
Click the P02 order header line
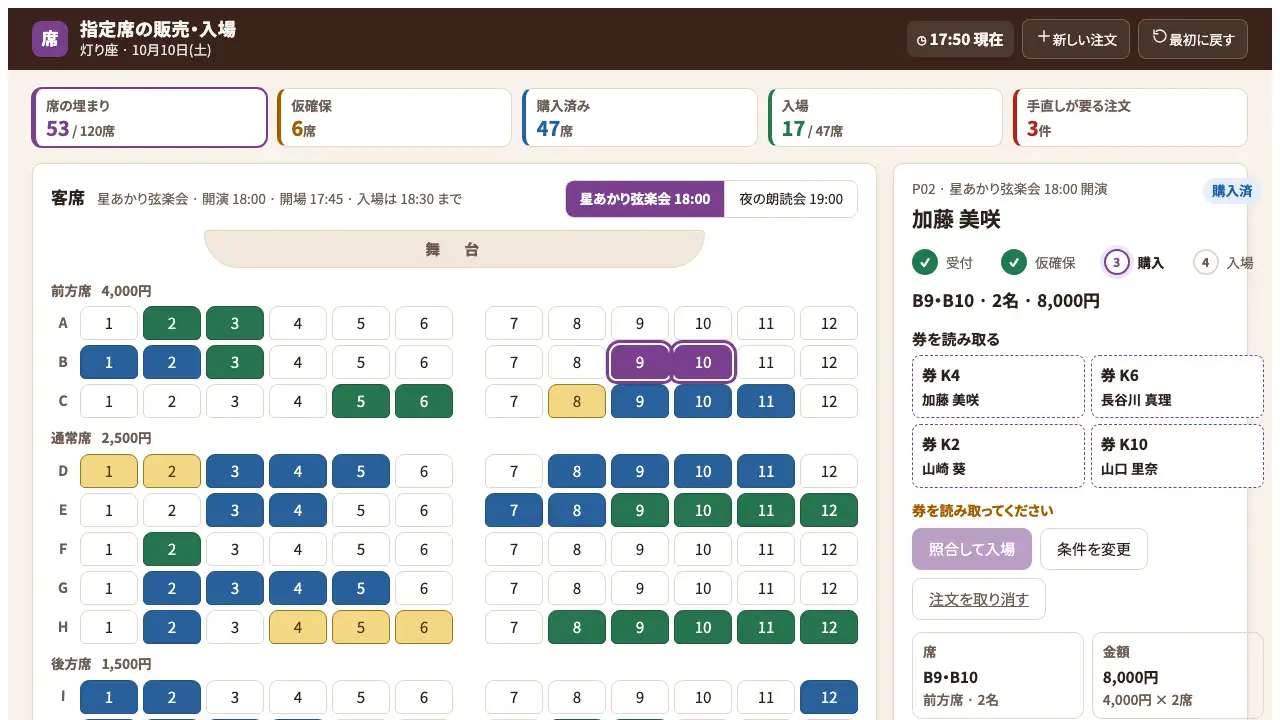pyautogui.click(x=1009, y=189)
